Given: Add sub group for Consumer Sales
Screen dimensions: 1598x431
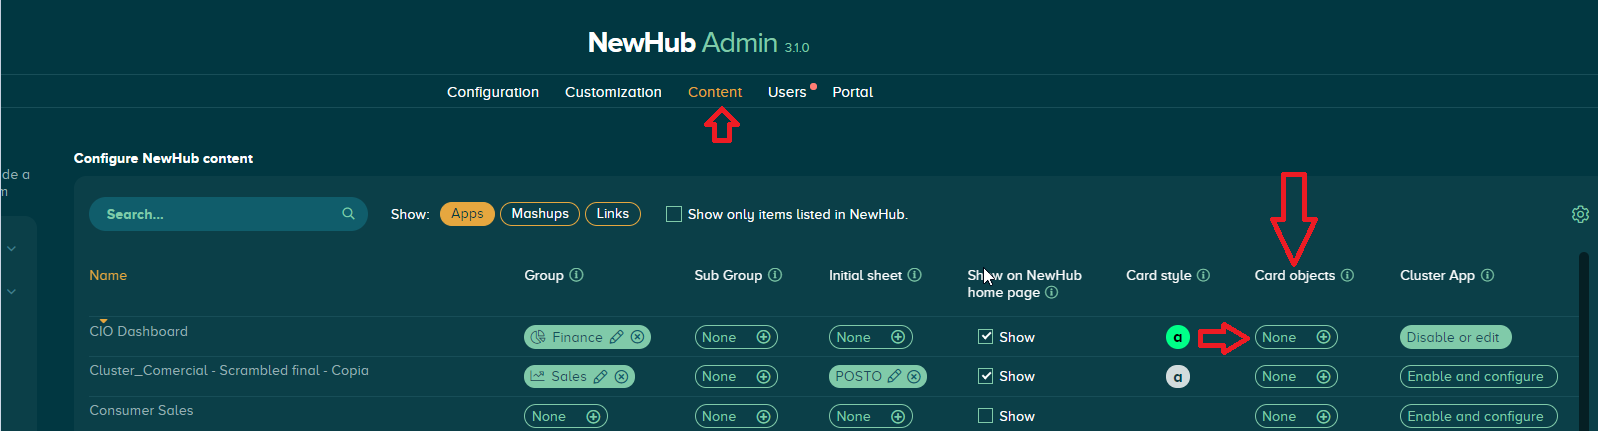Looking at the screenshot, I should 763,416.
